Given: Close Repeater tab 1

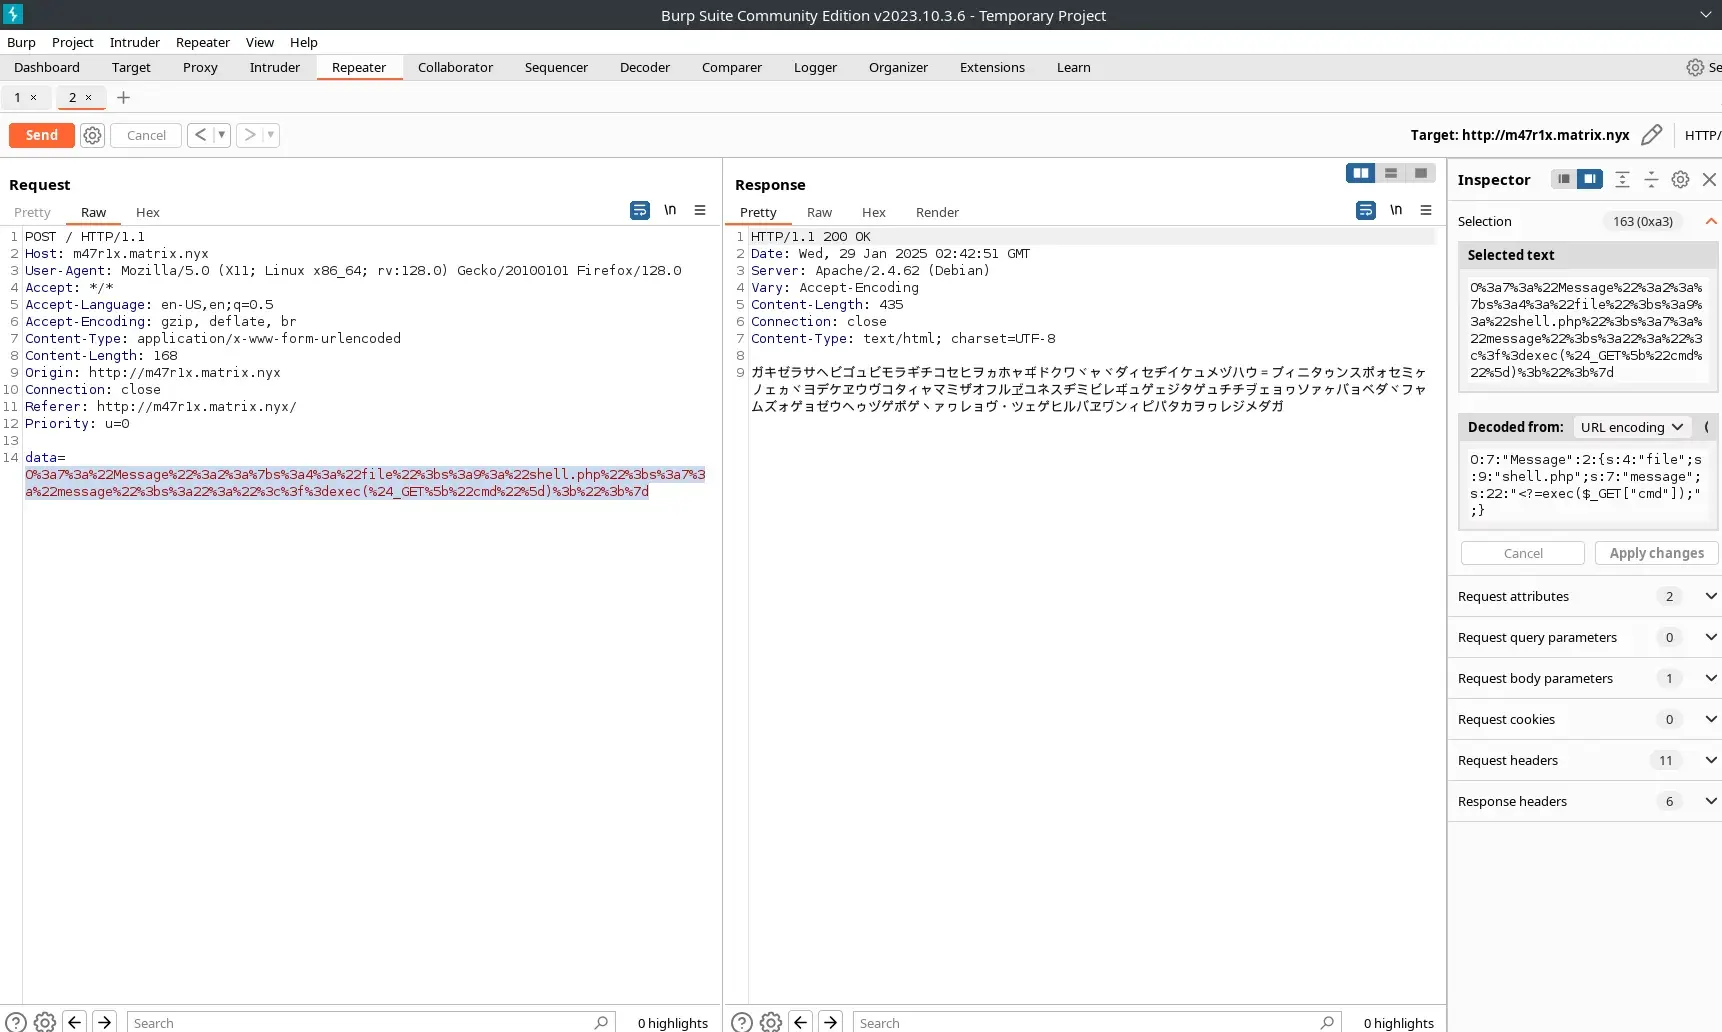Looking at the screenshot, I should (x=33, y=97).
